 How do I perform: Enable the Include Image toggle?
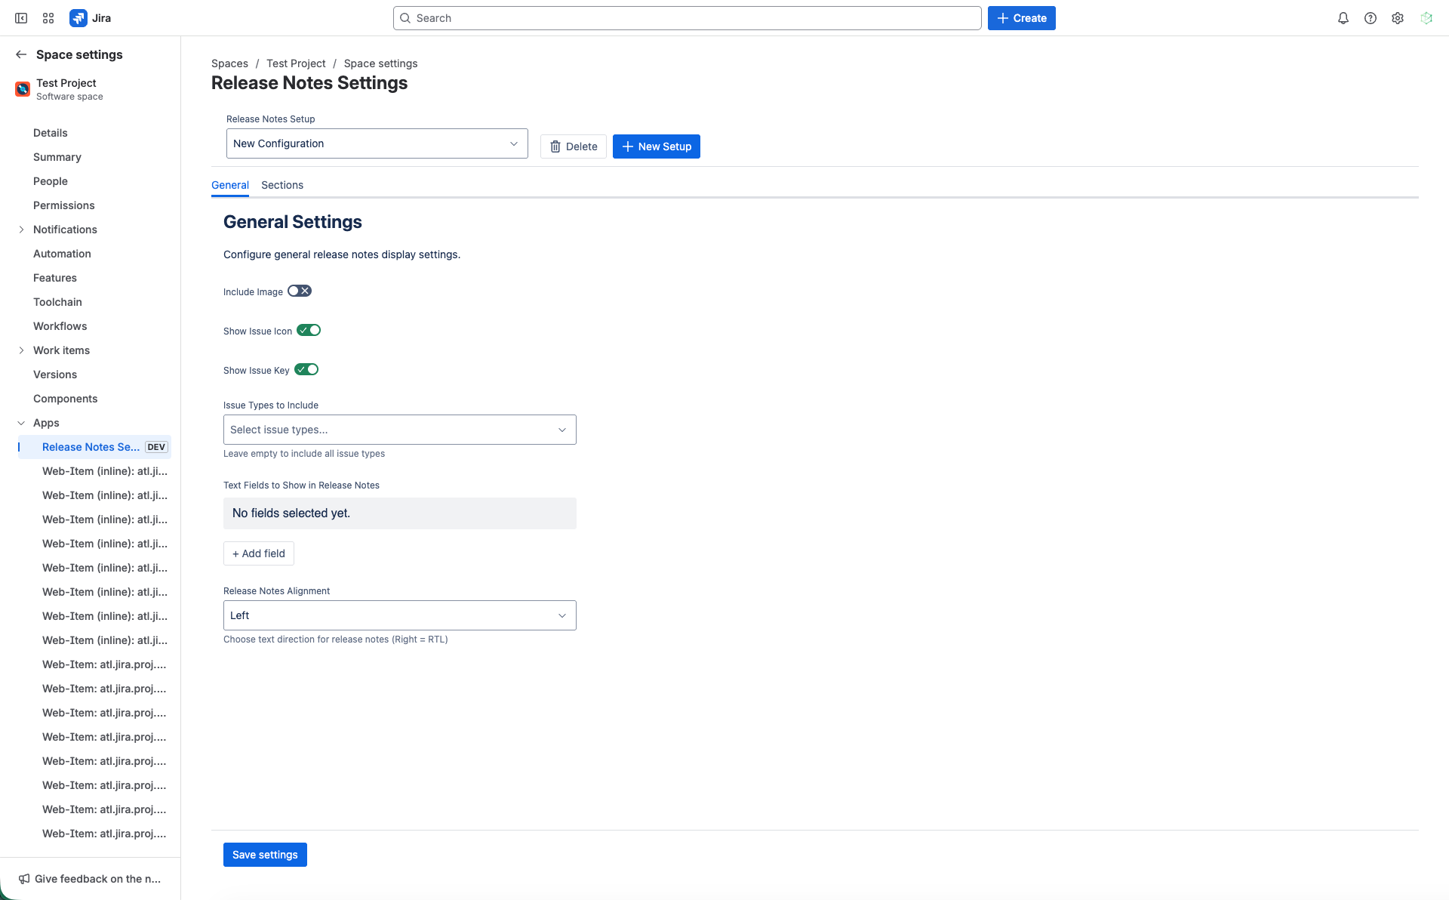click(299, 291)
